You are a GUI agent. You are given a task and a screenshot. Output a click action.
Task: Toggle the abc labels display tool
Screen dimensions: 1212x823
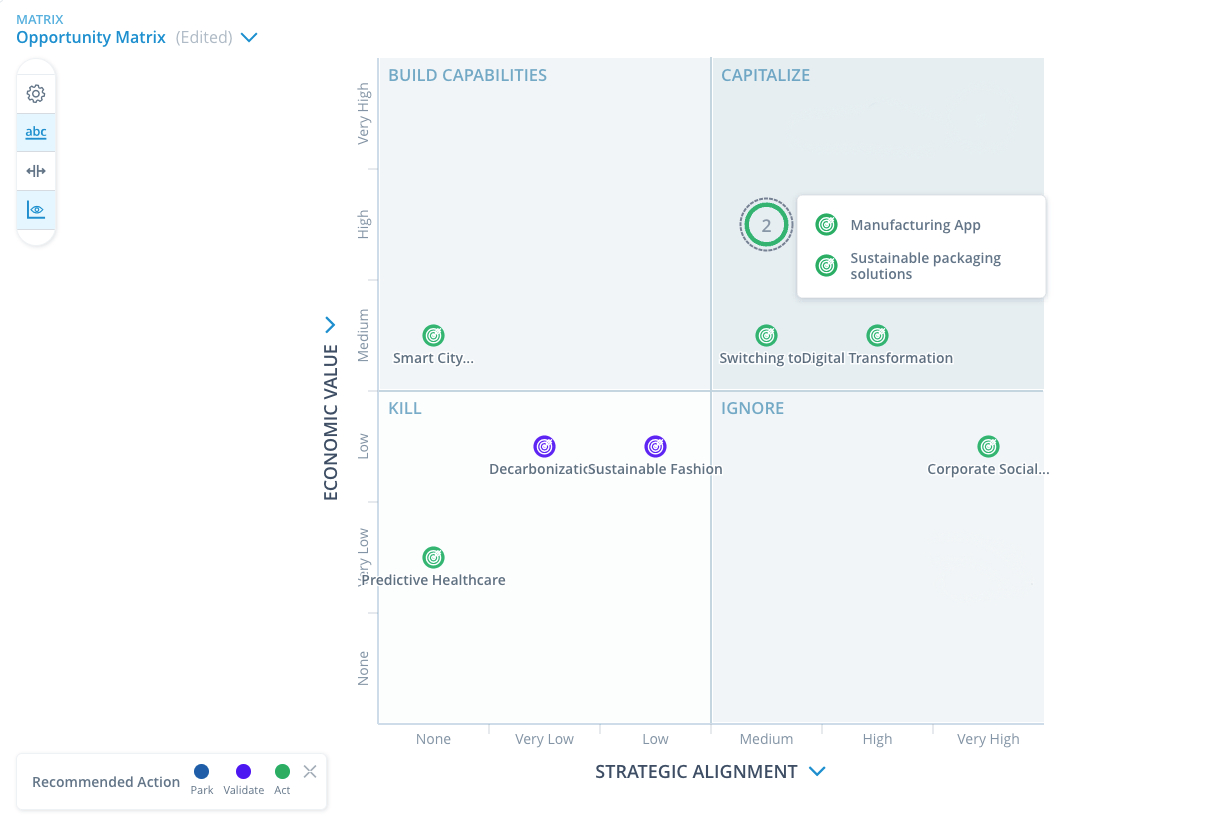(x=36, y=131)
